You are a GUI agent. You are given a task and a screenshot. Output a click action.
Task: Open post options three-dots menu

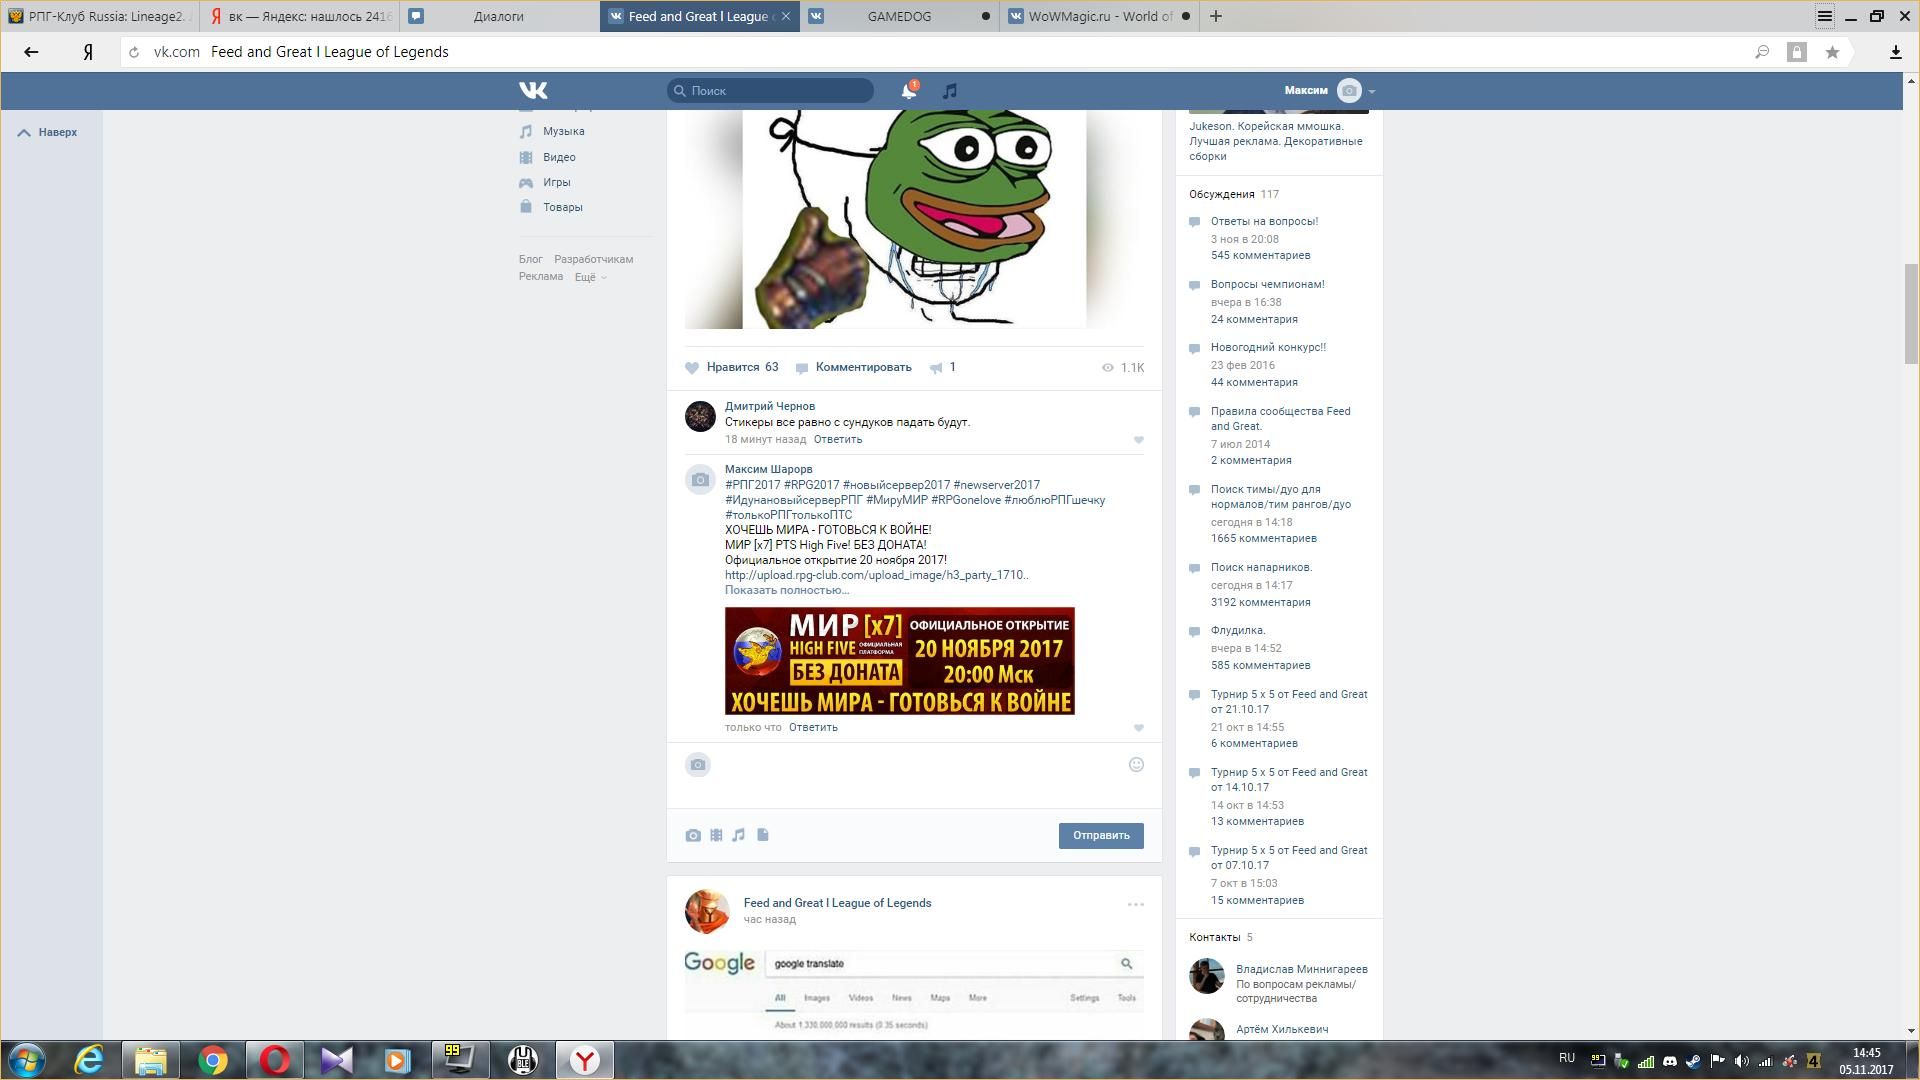click(x=1135, y=905)
